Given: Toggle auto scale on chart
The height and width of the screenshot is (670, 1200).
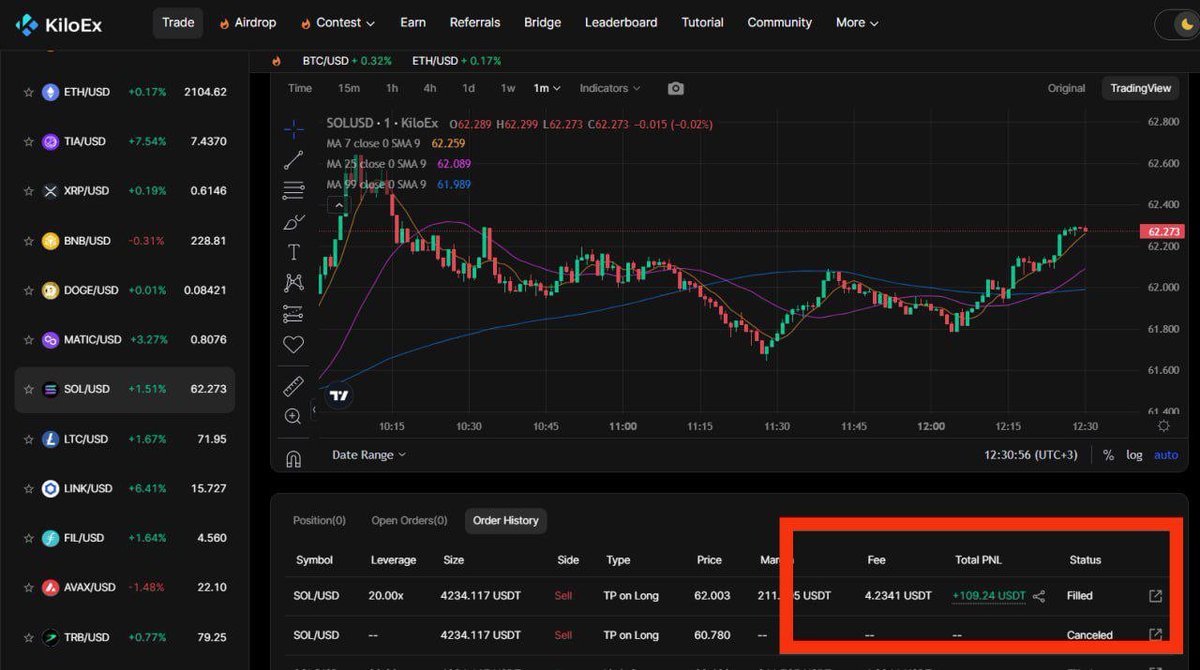Looking at the screenshot, I should pyautogui.click(x=1166, y=455).
